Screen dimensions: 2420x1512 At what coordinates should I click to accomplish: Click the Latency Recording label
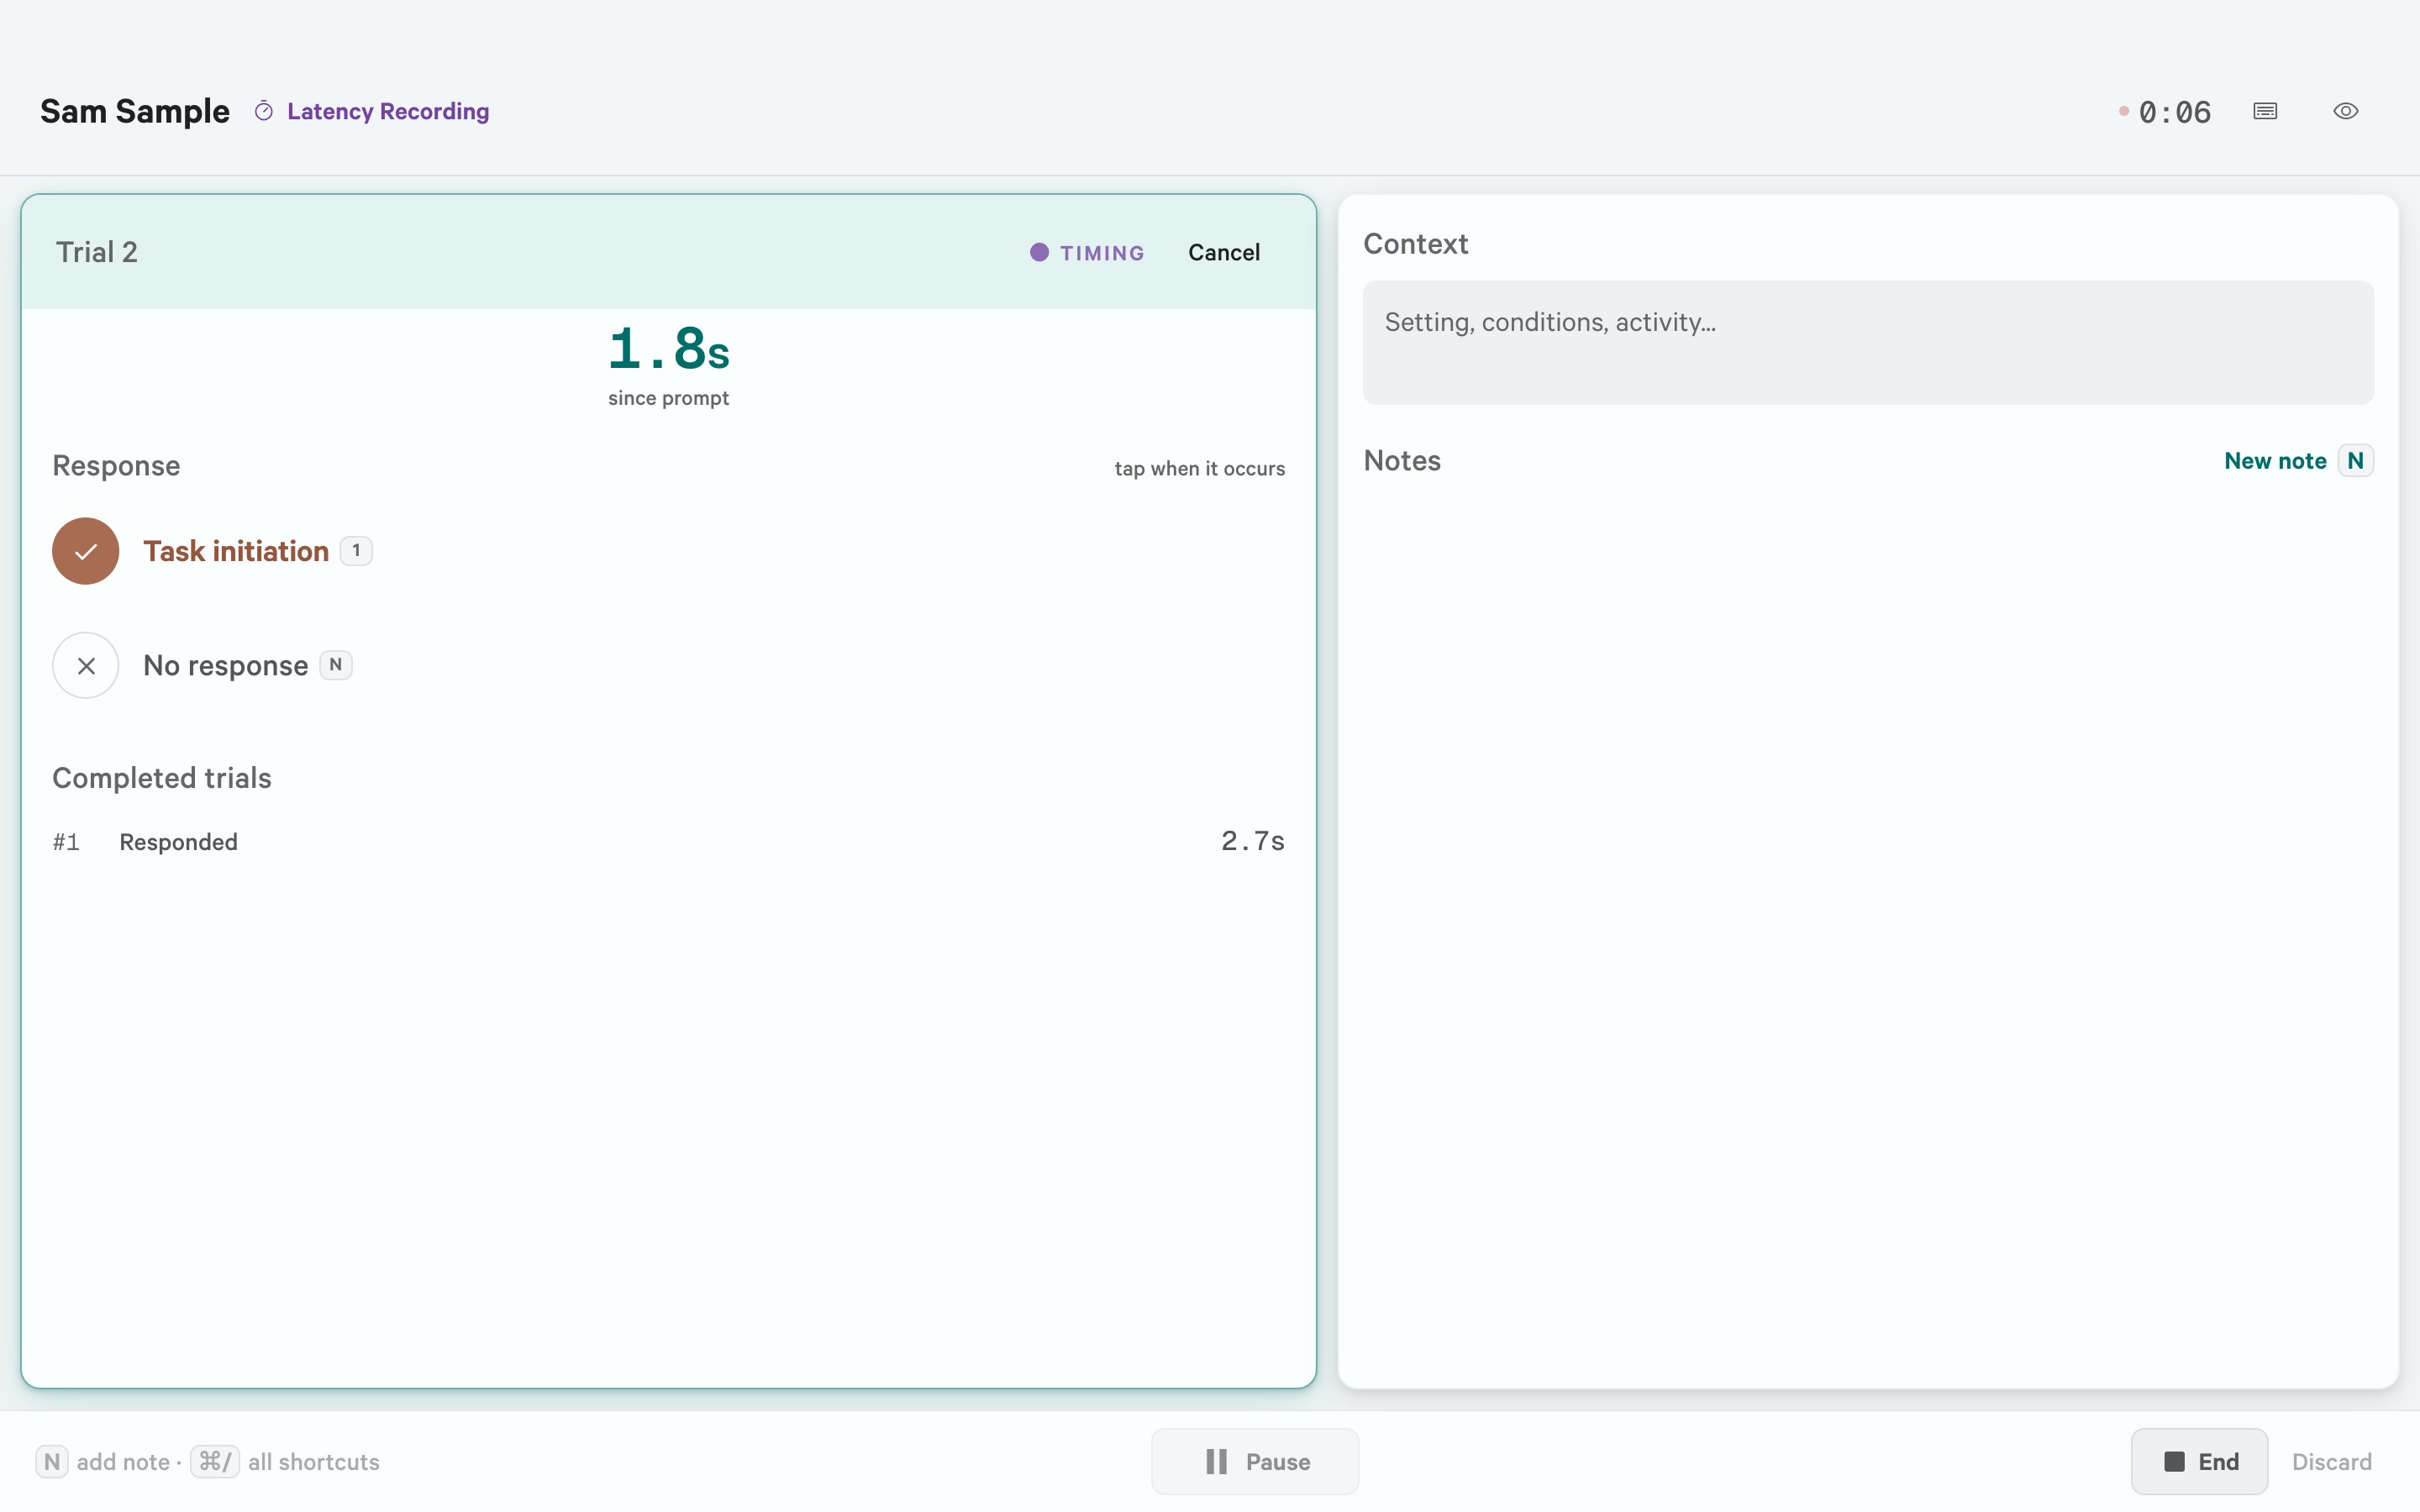click(388, 111)
